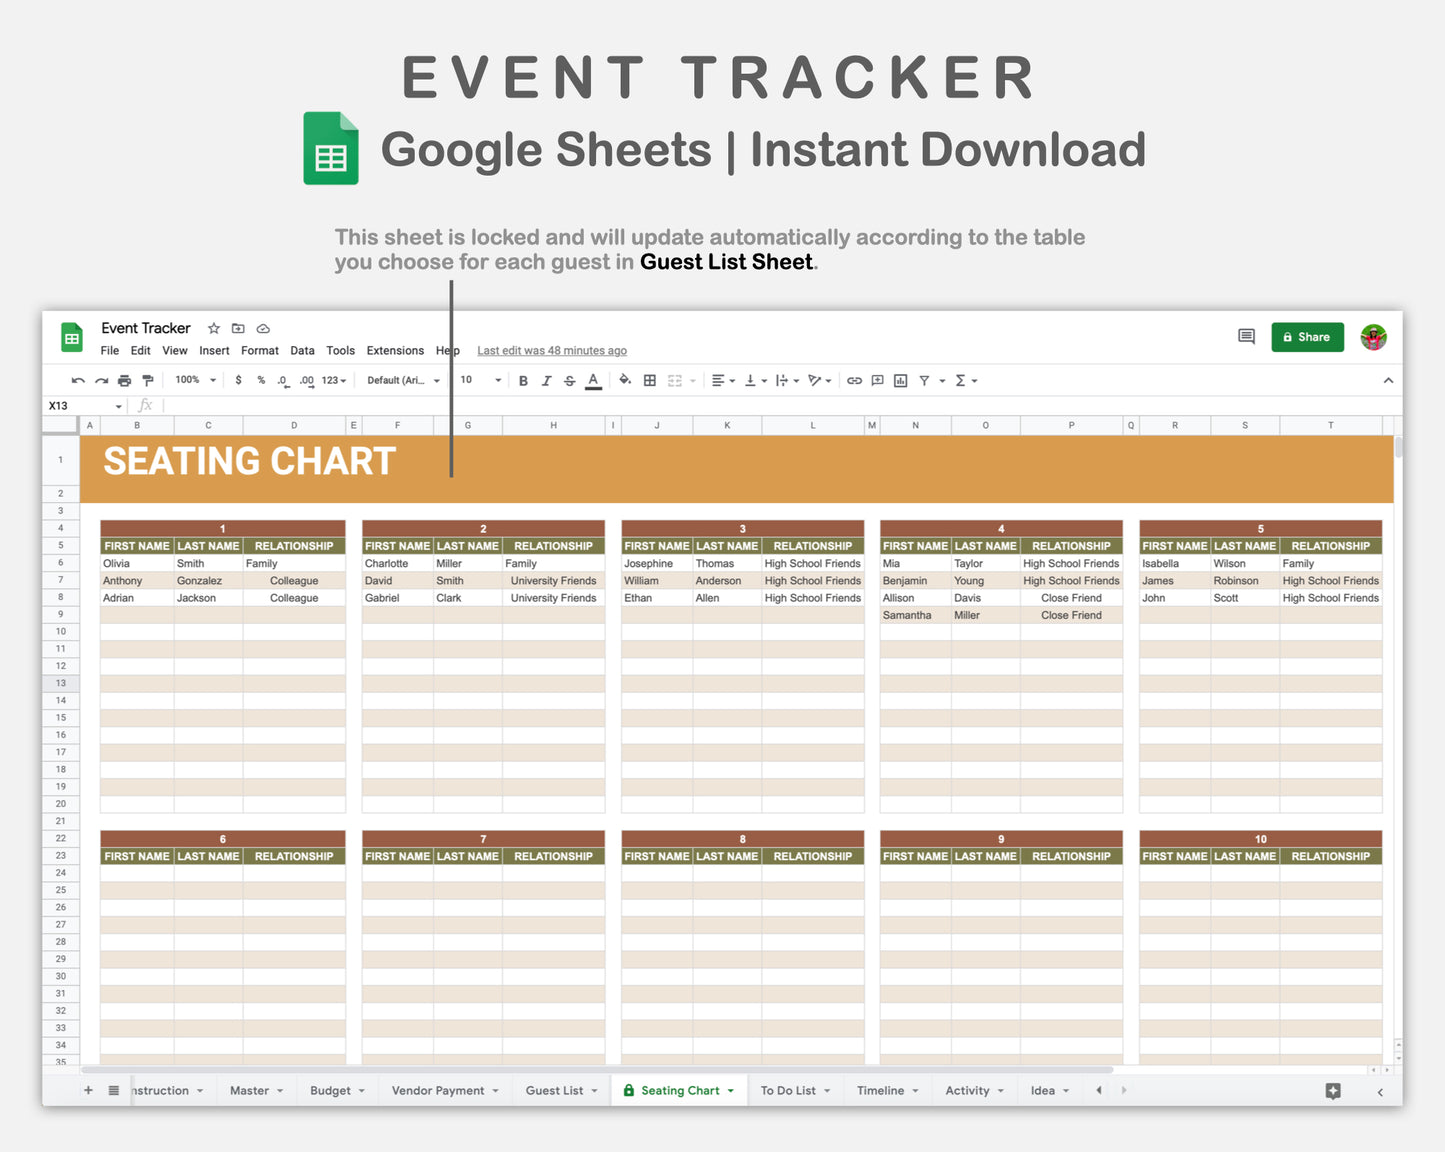
Task: Open the Timeline sheet tab
Action: (882, 1090)
